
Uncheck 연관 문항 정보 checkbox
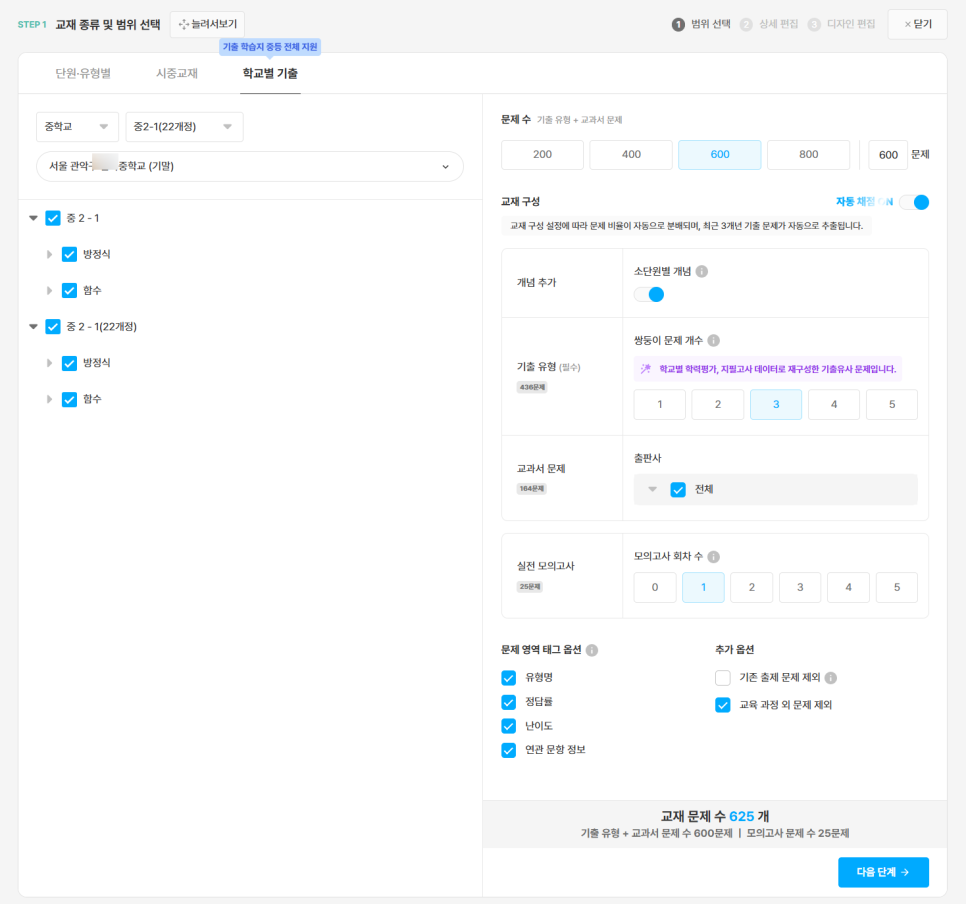point(508,750)
